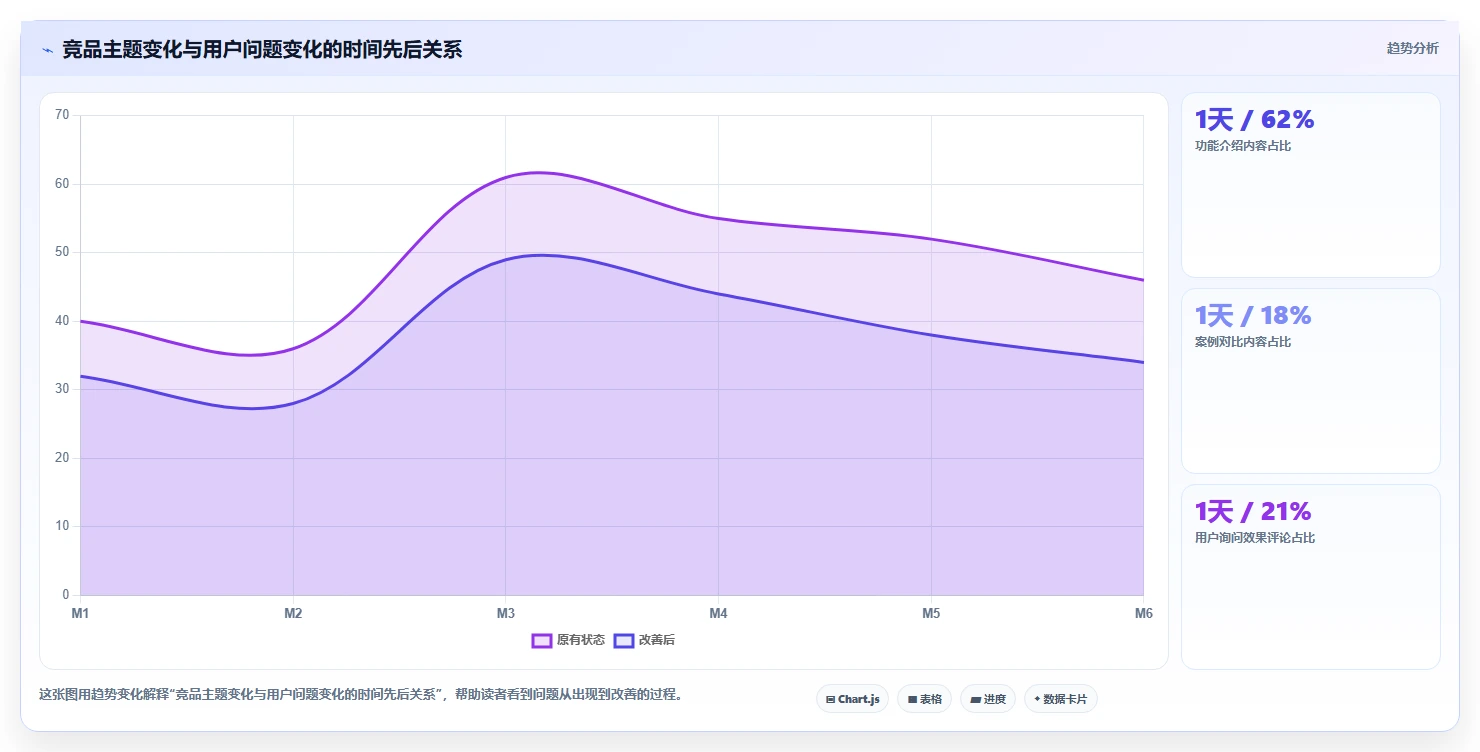Open the 用户询问效果评论占比 data card
This screenshot has width=1480, height=752.
pyautogui.click(x=1311, y=577)
